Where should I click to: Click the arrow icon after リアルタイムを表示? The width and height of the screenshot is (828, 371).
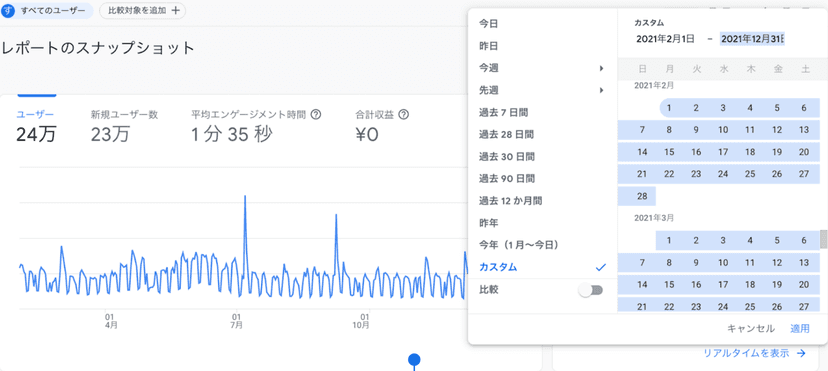pos(801,353)
